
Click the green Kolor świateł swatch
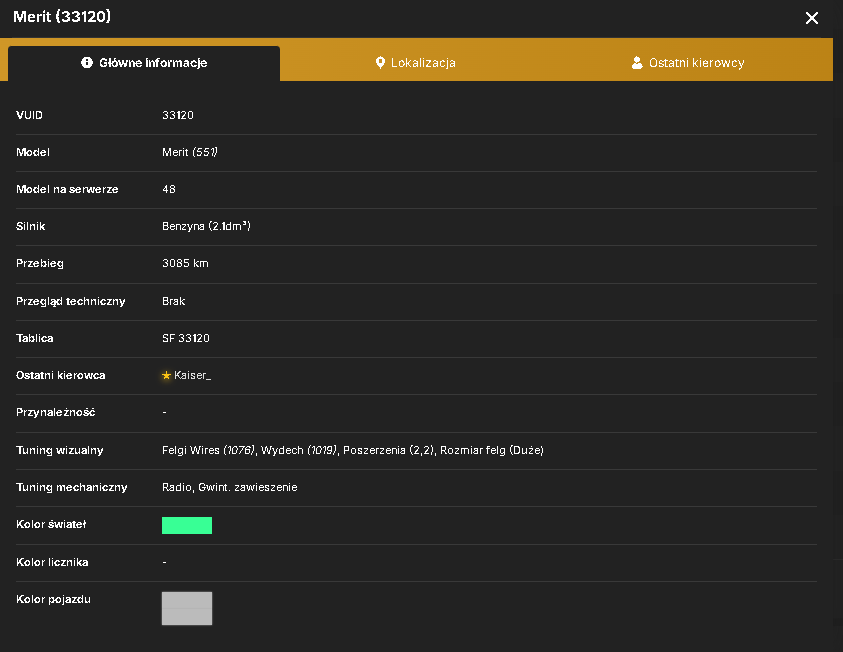point(187,525)
